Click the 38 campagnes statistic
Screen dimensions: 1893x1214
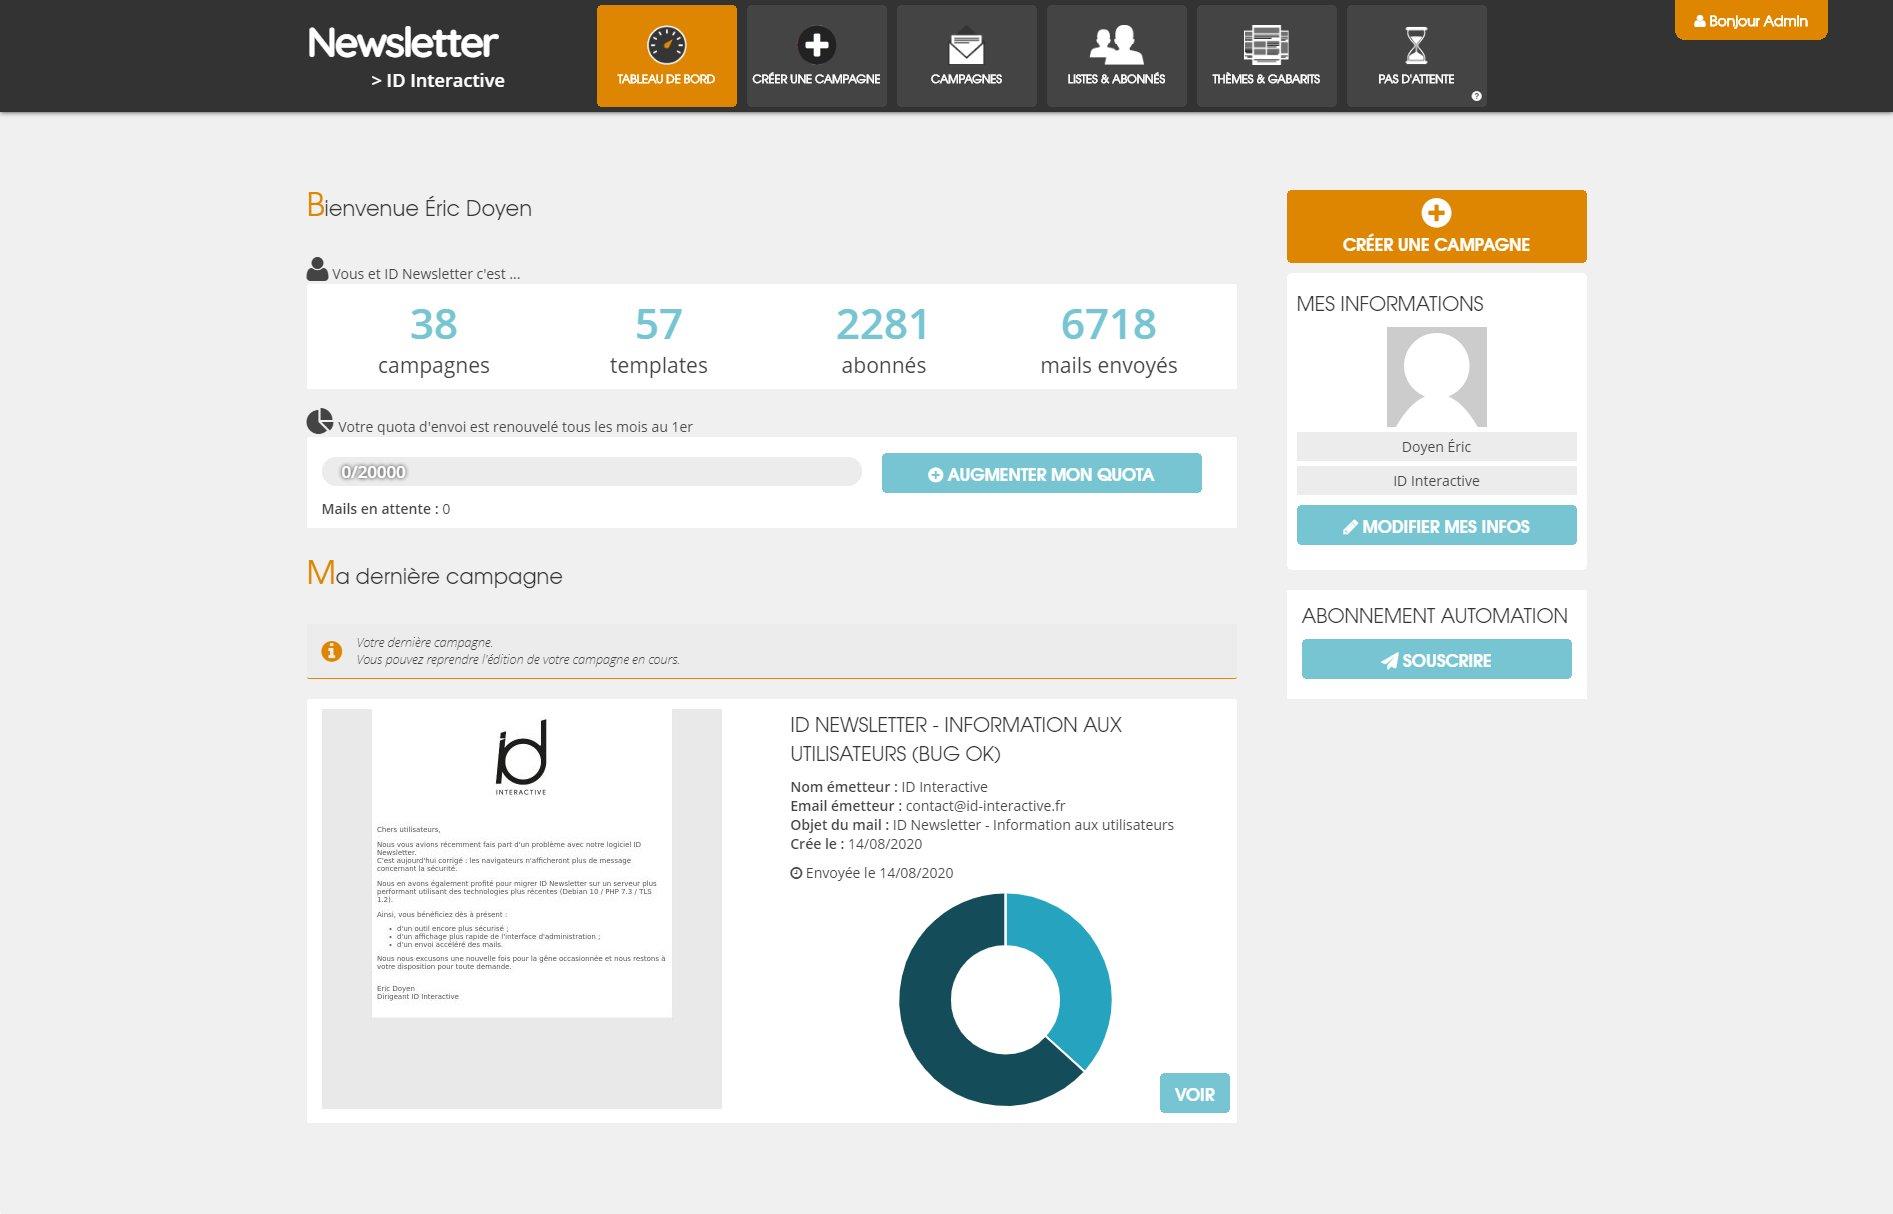pos(433,340)
